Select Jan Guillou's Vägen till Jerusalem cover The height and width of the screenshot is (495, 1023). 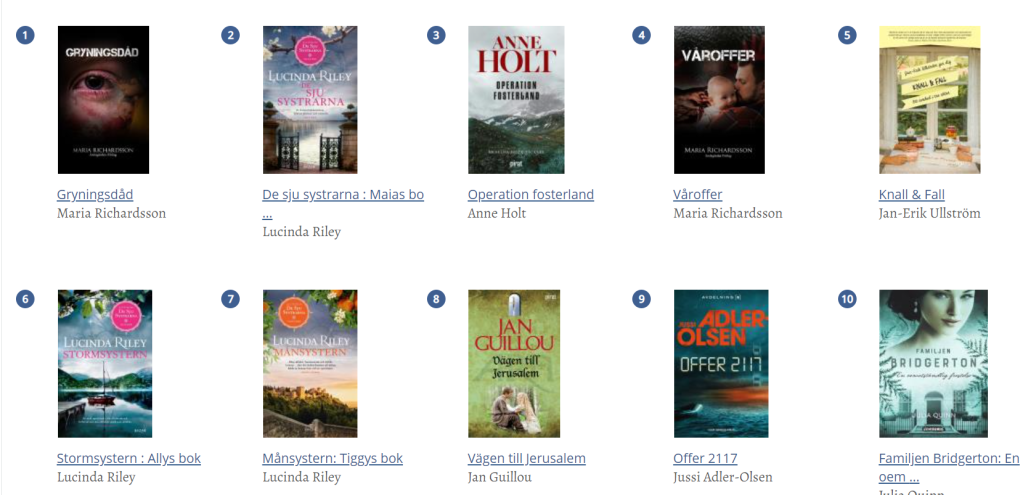[514, 364]
